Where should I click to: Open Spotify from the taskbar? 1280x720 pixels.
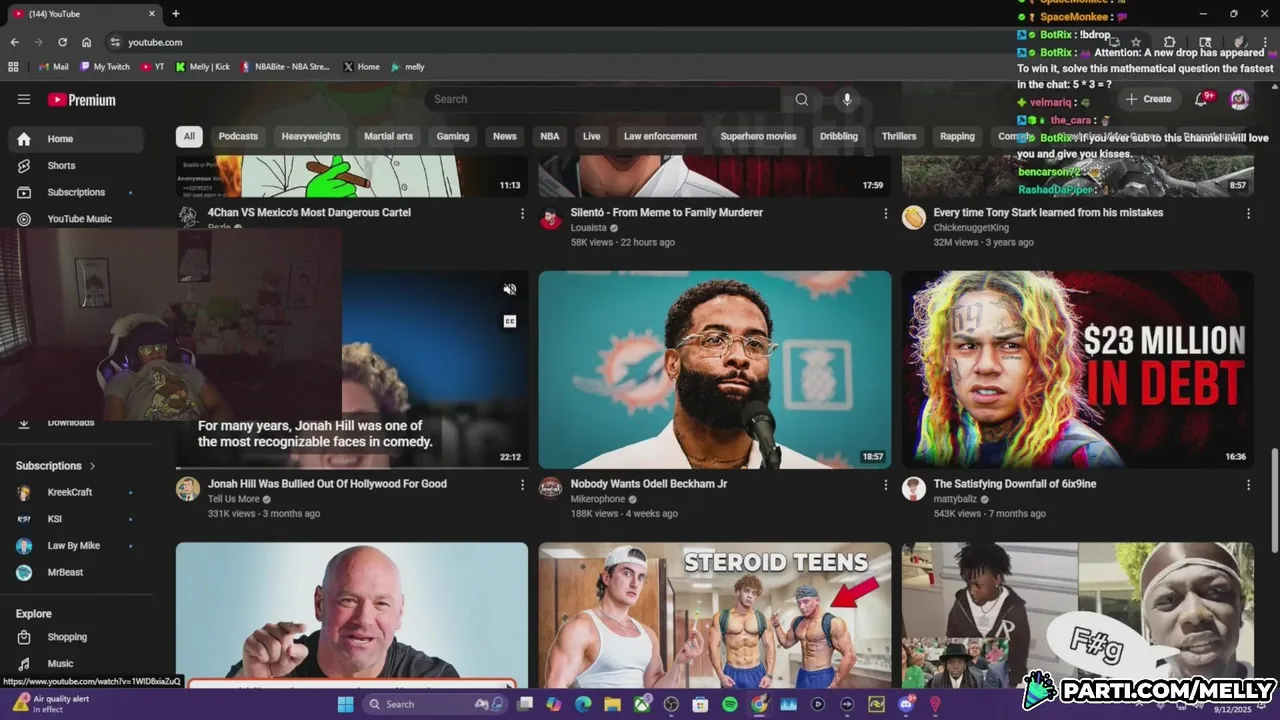[x=730, y=704]
